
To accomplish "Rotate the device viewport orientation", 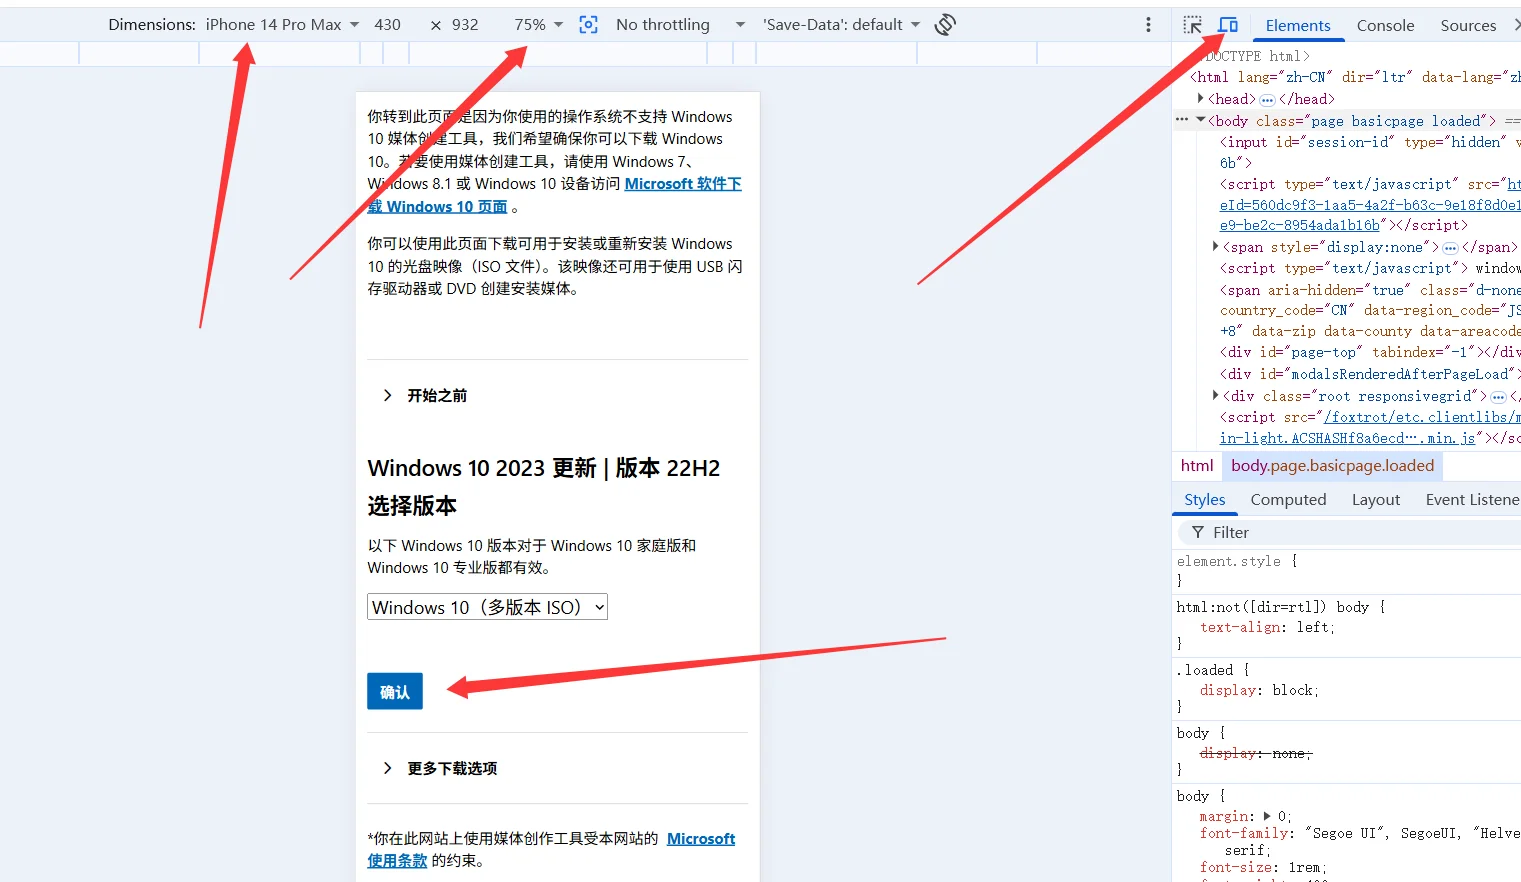I will tap(945, 25).
